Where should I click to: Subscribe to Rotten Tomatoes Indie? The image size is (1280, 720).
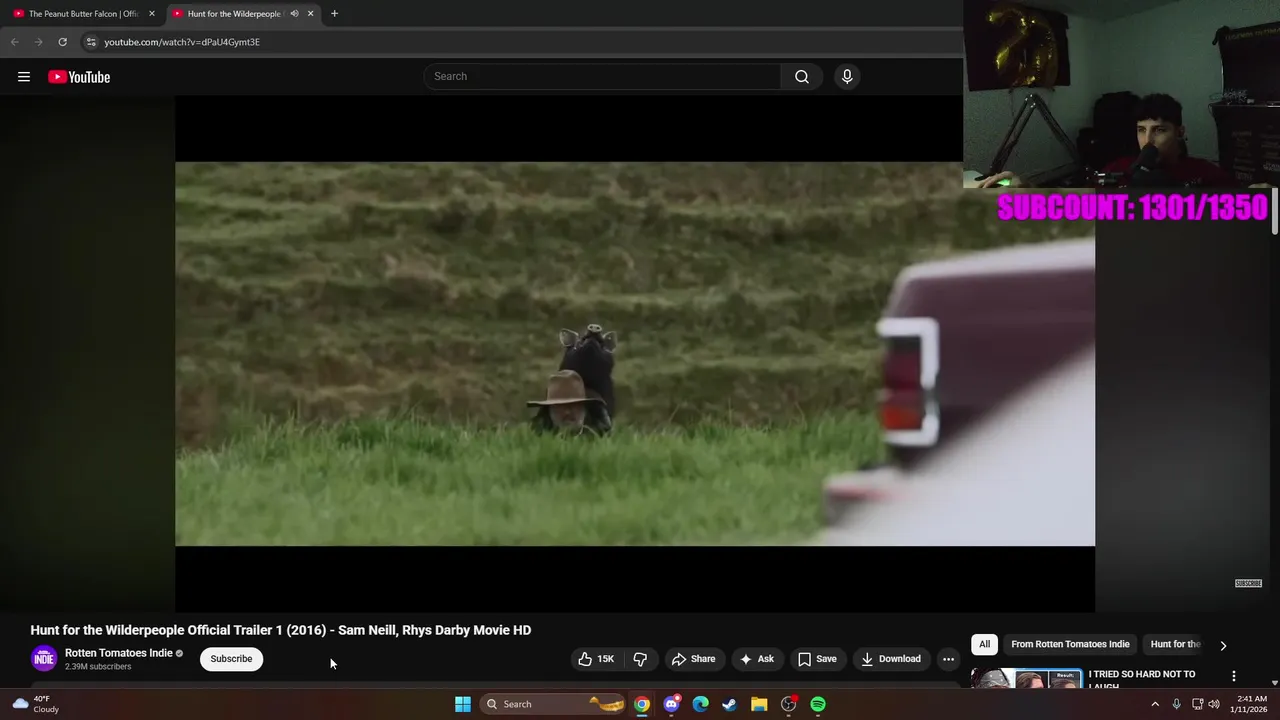tap(231, 659)
